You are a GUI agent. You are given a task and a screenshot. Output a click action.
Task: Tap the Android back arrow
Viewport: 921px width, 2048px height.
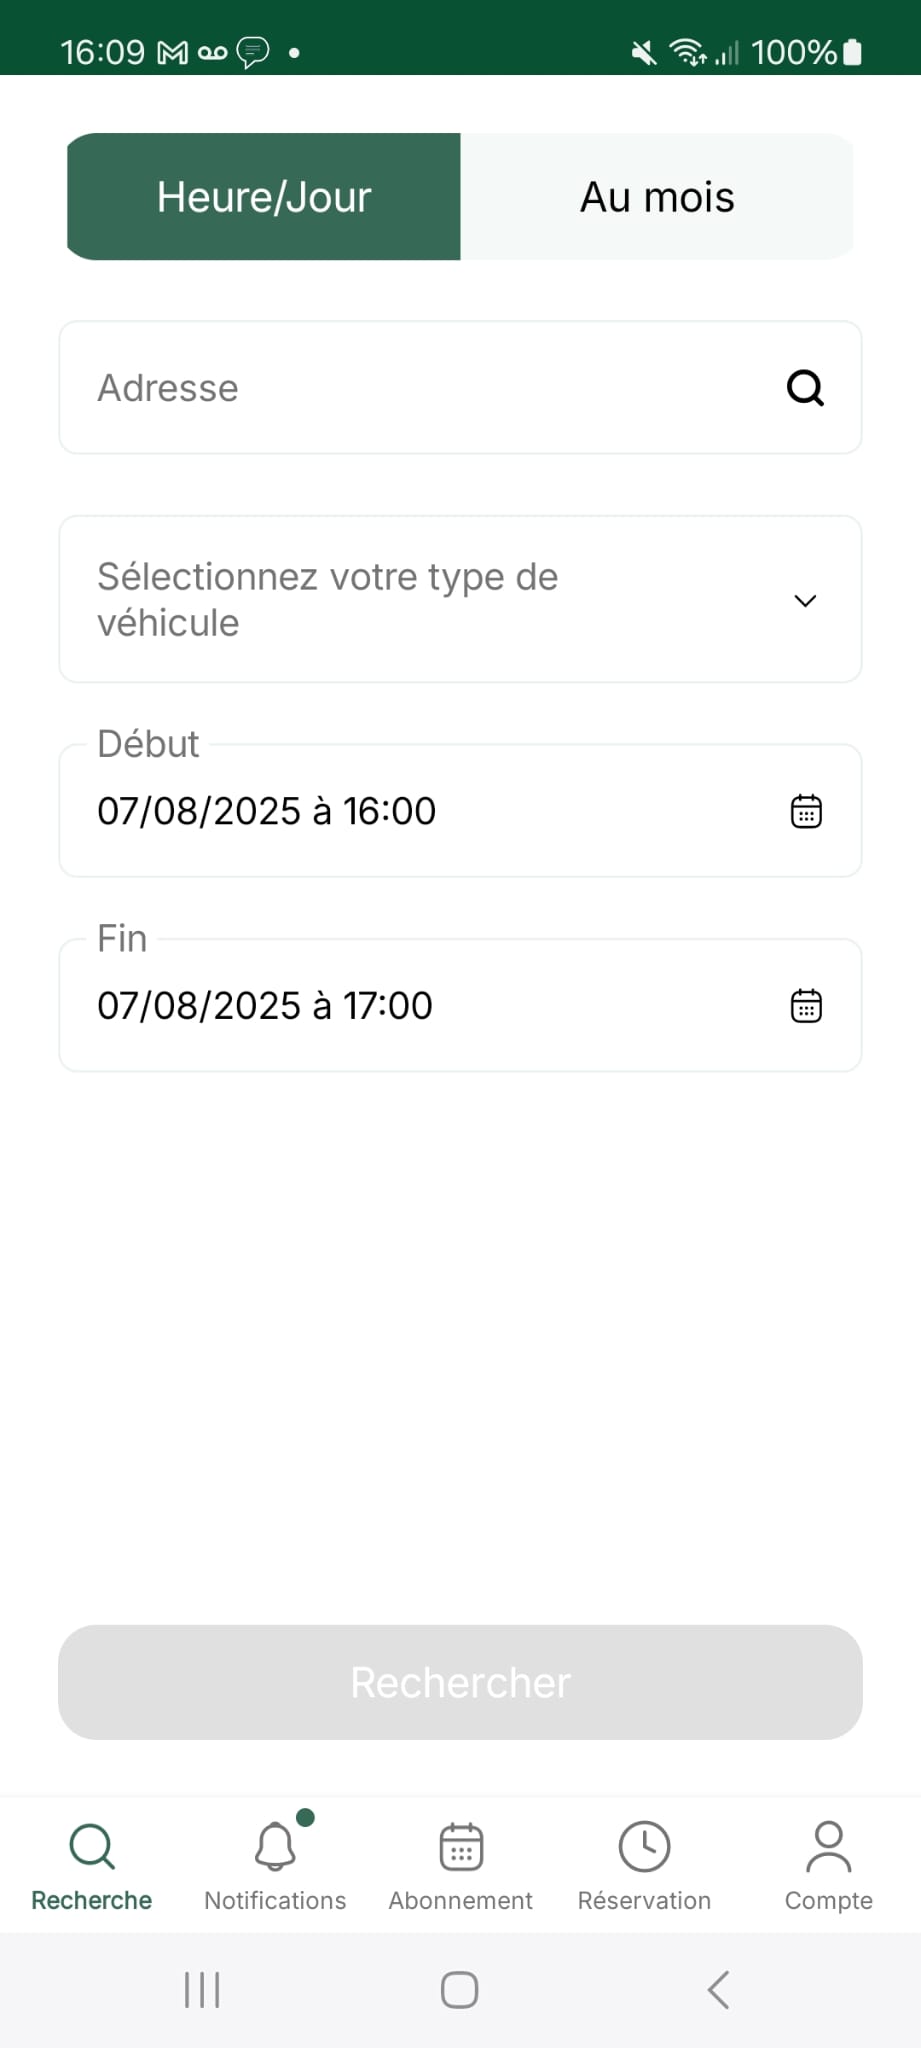pos(718,1990)
